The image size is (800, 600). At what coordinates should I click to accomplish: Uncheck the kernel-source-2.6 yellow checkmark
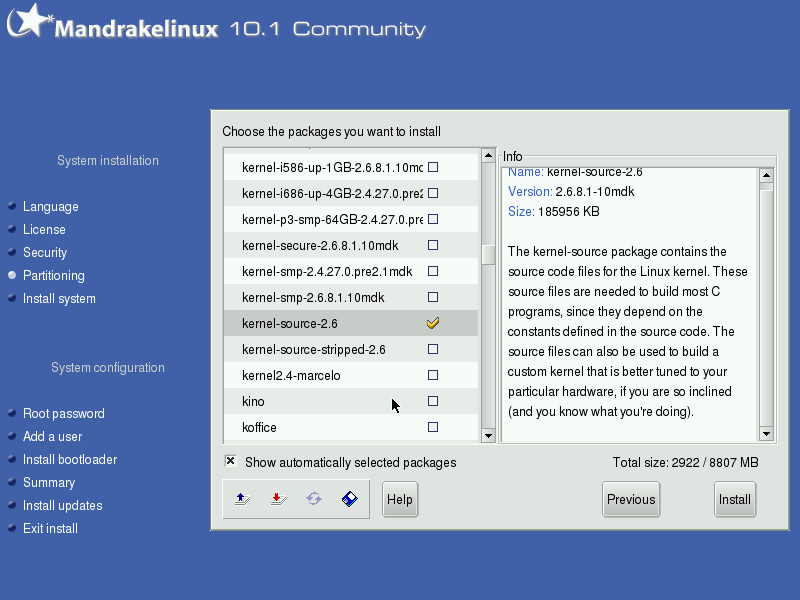(433, 323)
